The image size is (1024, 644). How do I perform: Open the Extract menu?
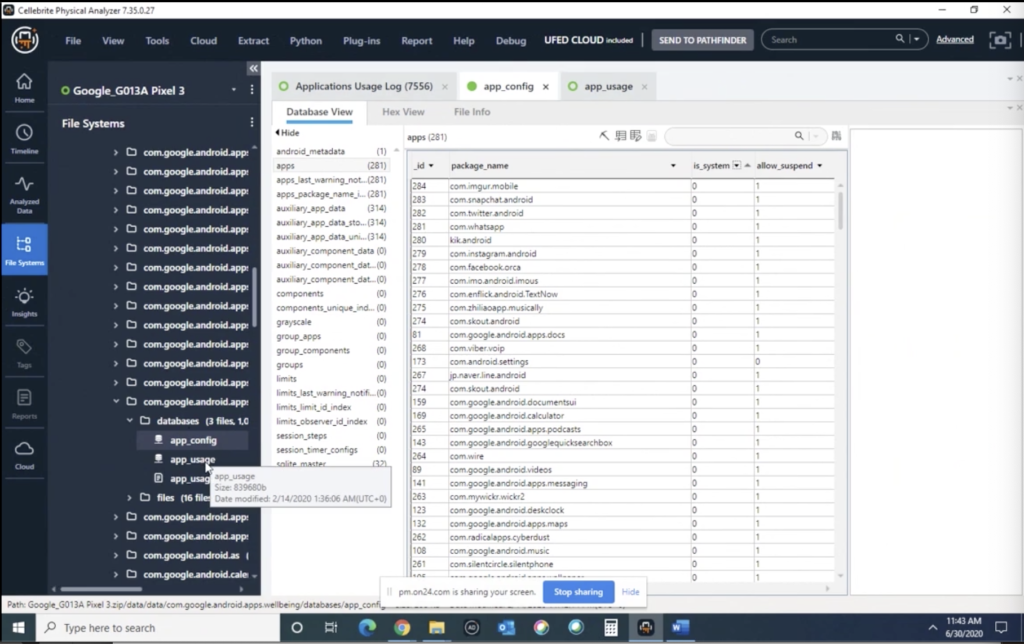[x=253, y=40]
